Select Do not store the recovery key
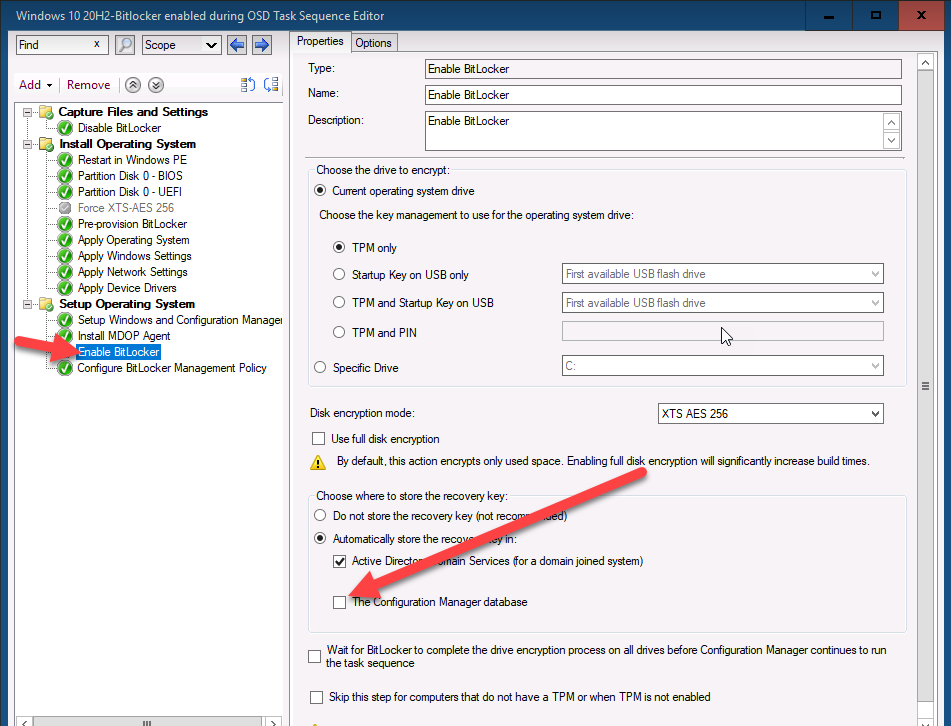This screenshot has height=726, width=951. point(320,516)
